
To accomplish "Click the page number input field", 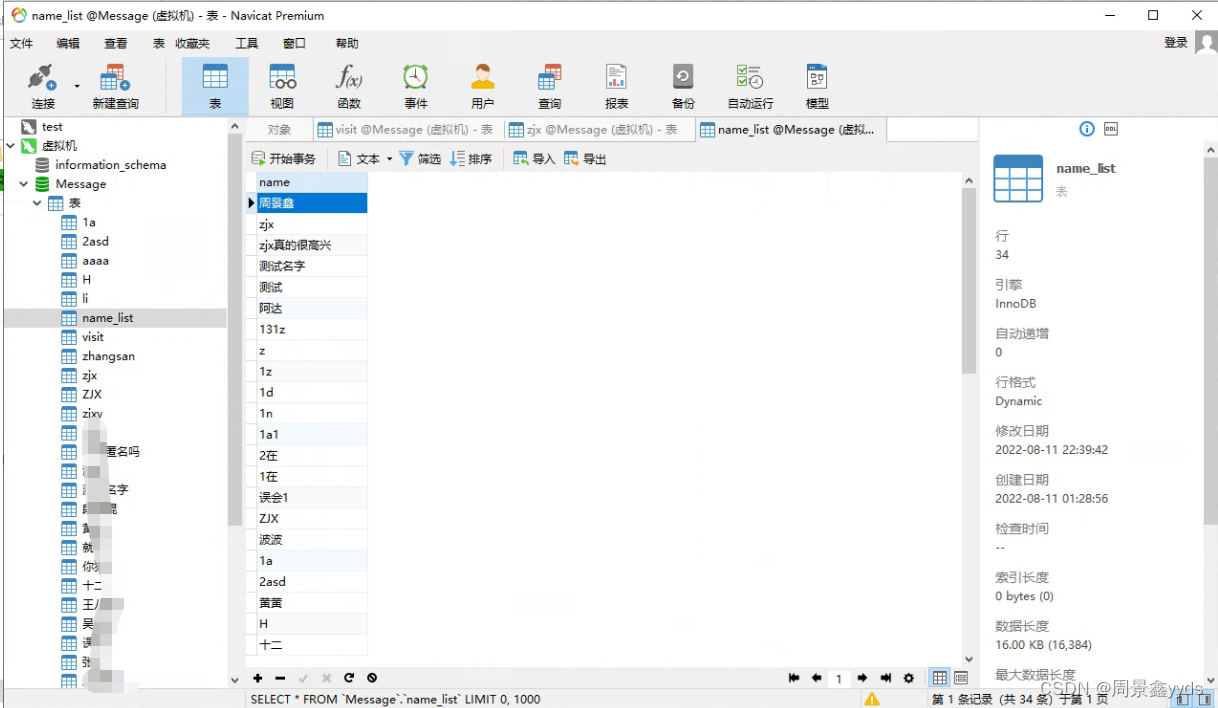I will [839, 679].
